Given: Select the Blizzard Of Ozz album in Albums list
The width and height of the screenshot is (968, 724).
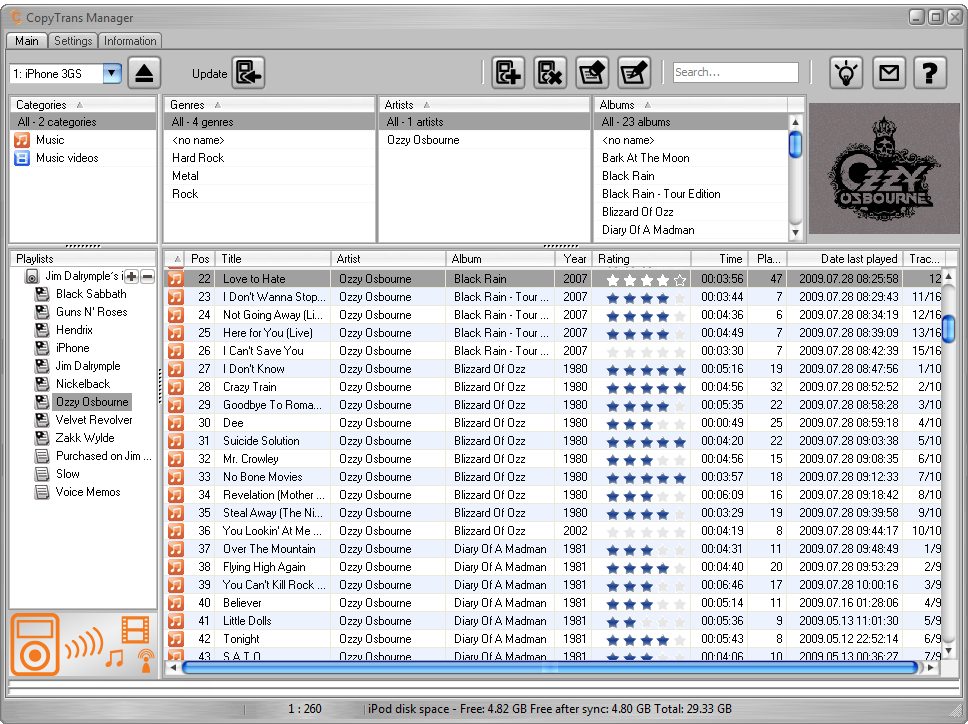Looking at the screenshot, I should 691,212.
